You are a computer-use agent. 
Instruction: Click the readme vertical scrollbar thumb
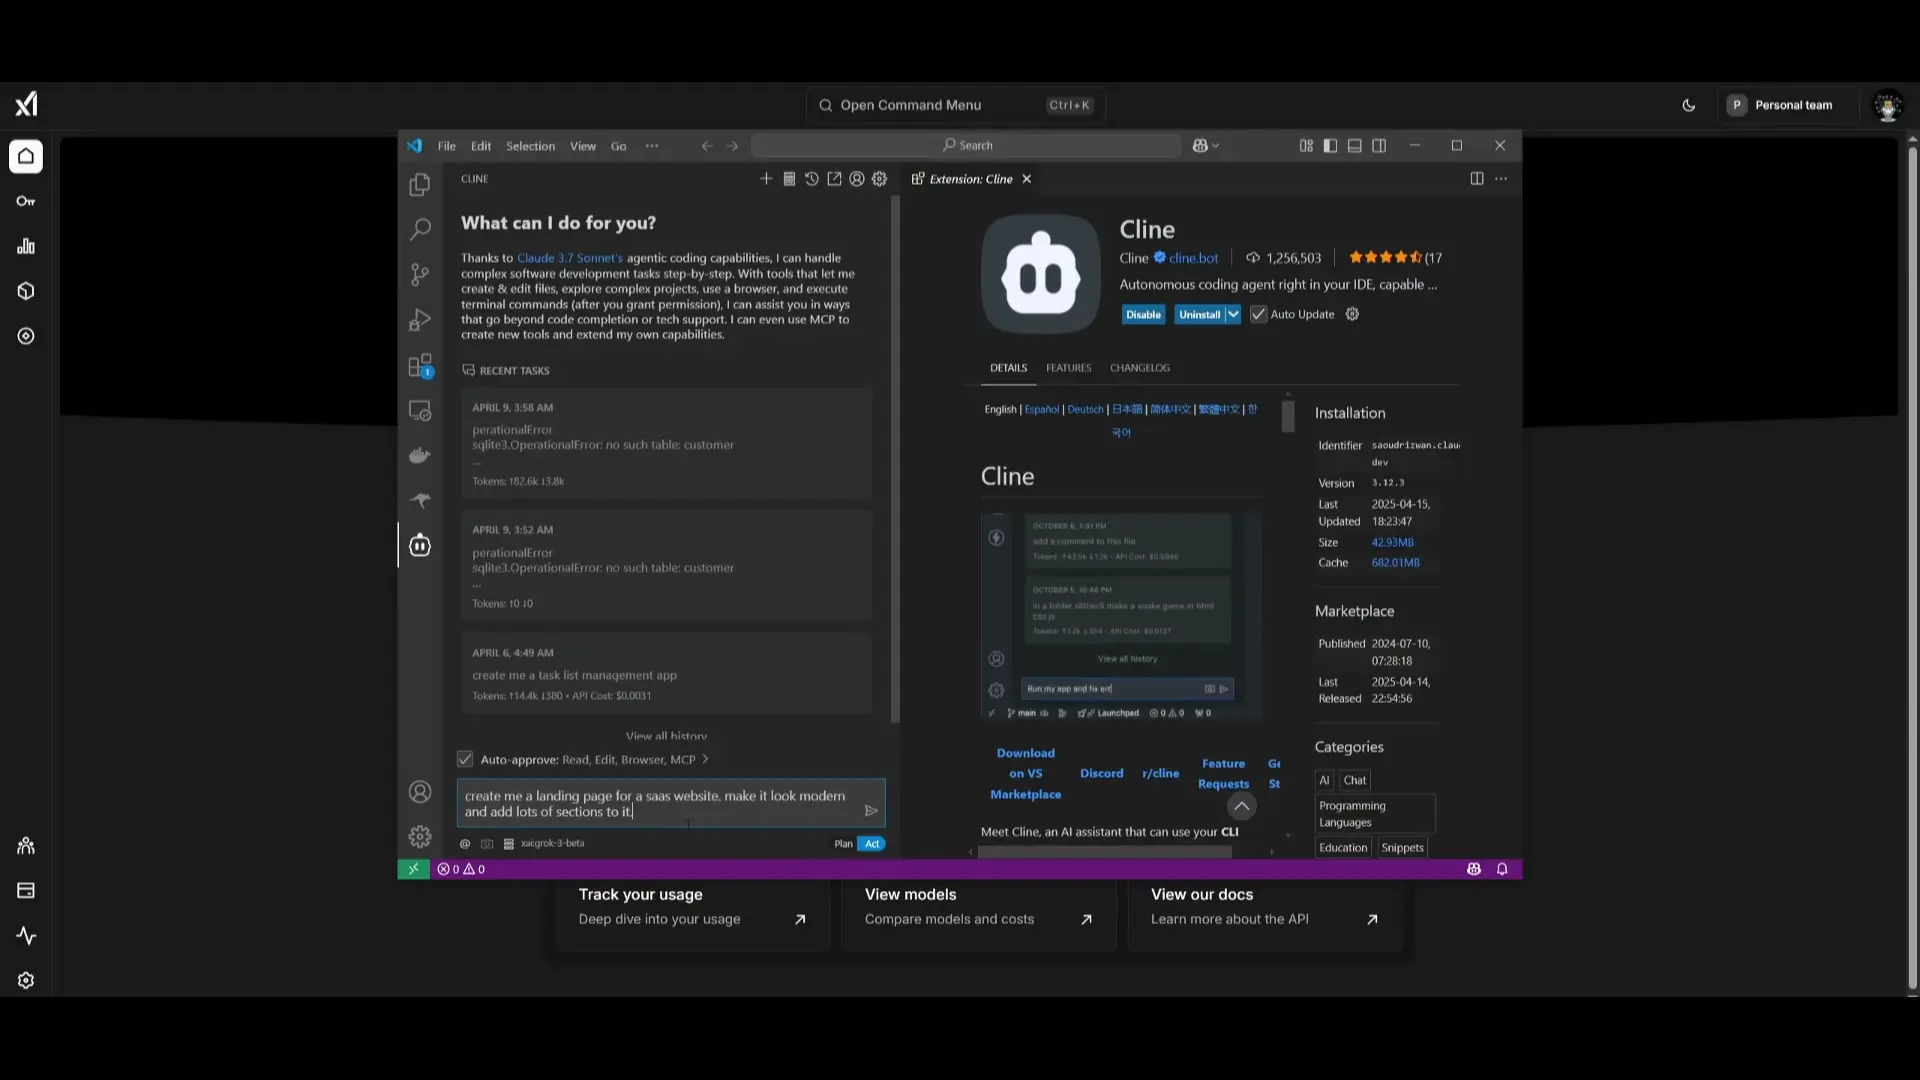coord(1288,417)
